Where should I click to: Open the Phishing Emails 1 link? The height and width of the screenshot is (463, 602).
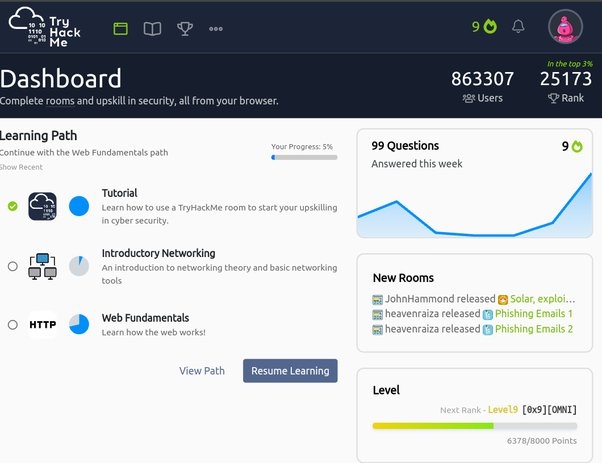tap(534, 314)
